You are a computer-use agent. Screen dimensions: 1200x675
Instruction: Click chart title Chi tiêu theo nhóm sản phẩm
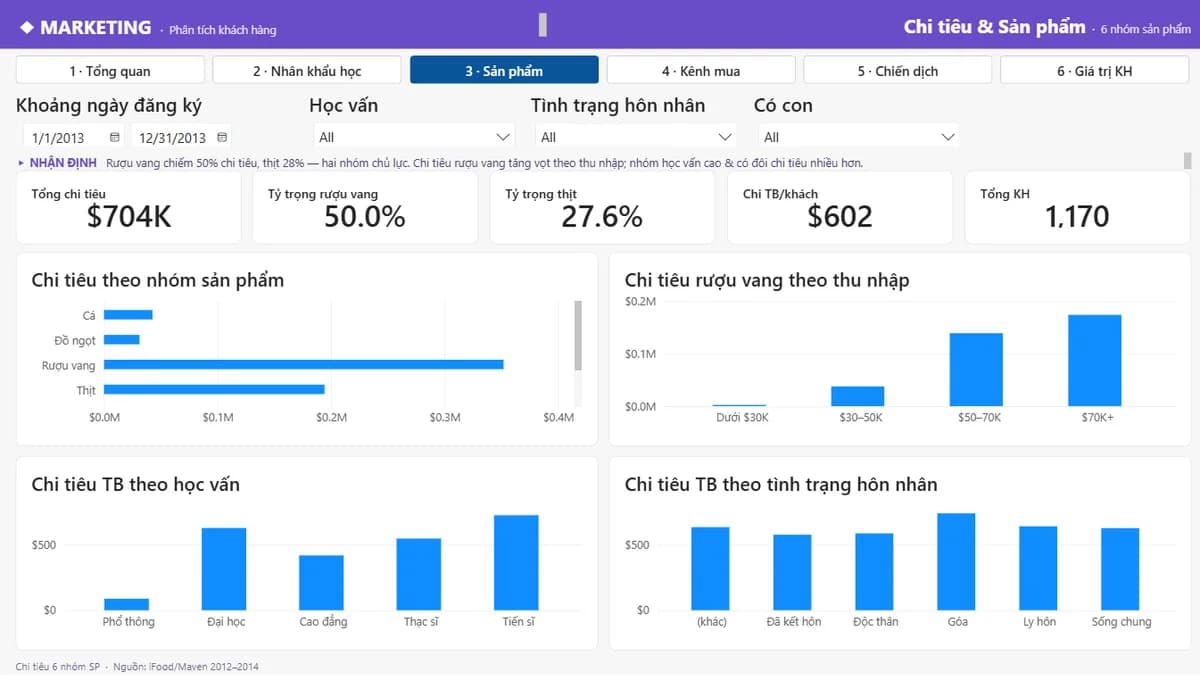[x=158, y=281]
